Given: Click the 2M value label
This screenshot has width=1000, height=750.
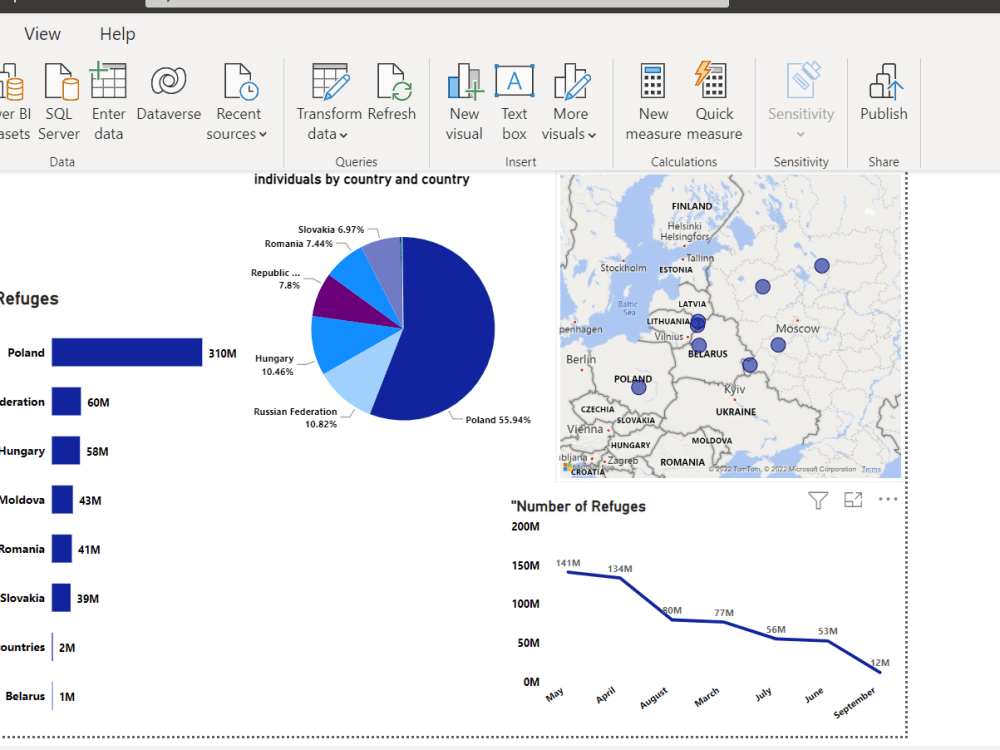Looking at the screenshot, I should click(67, 648).
